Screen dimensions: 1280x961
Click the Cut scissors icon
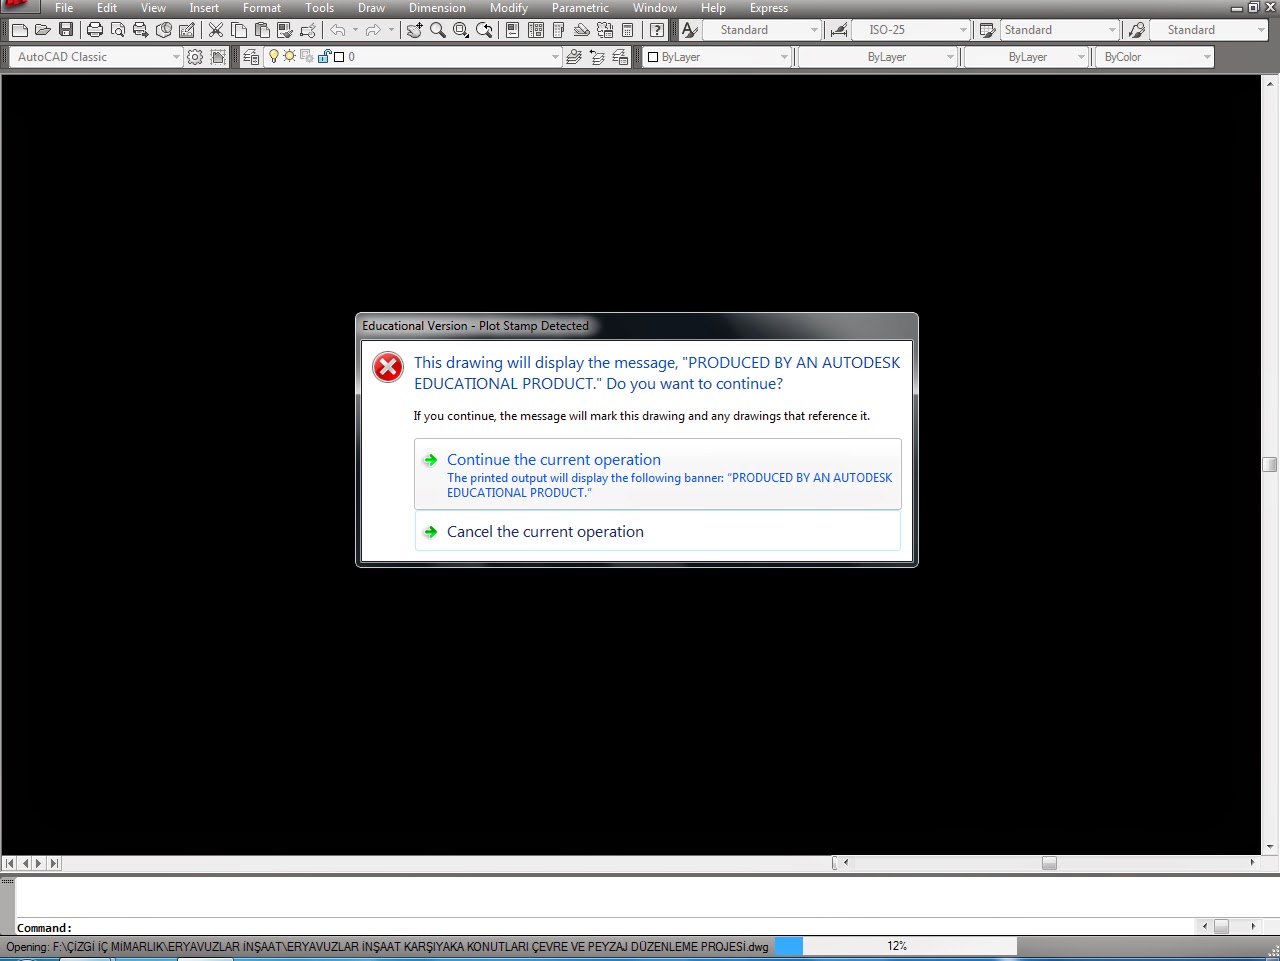click(216, 30)
